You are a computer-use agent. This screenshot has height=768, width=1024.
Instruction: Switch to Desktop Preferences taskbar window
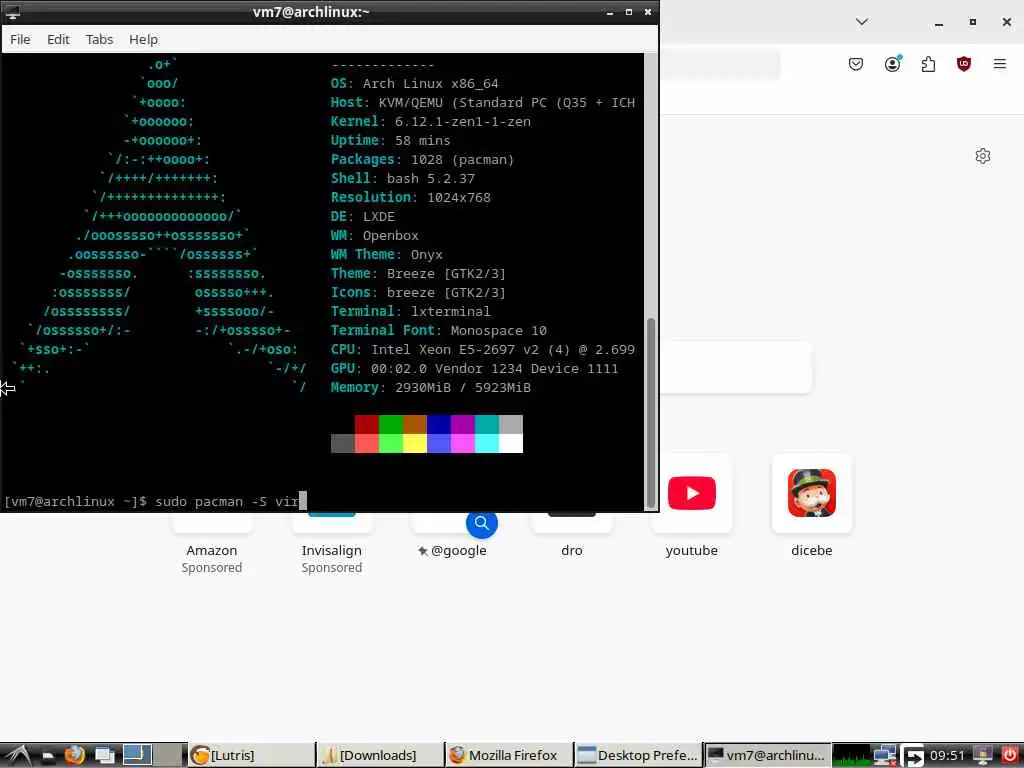coord(637,756)
